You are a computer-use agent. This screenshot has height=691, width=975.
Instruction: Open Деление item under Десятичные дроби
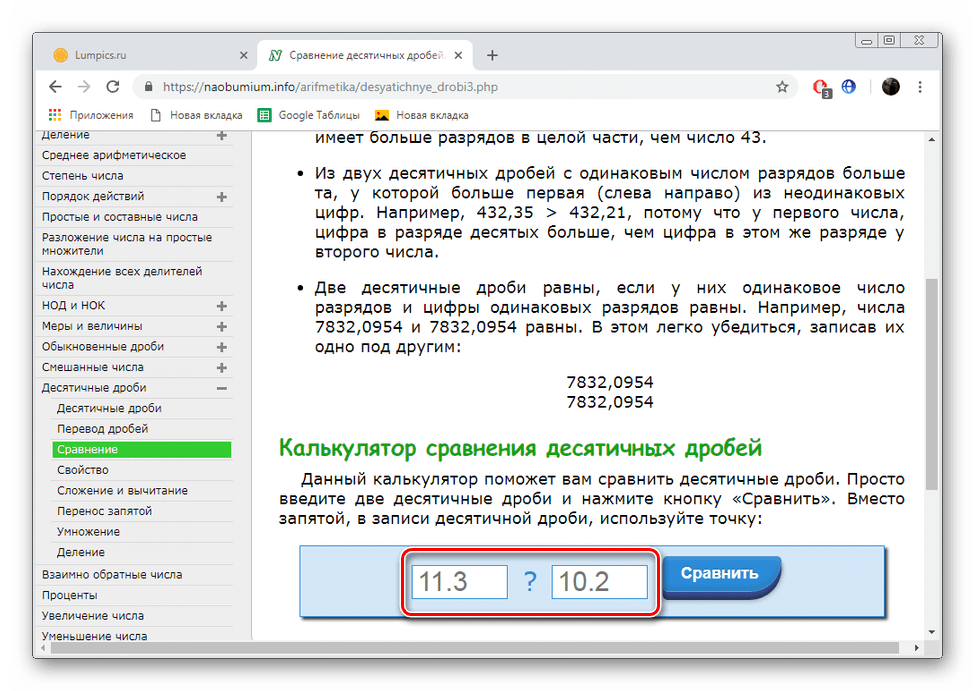81,552
